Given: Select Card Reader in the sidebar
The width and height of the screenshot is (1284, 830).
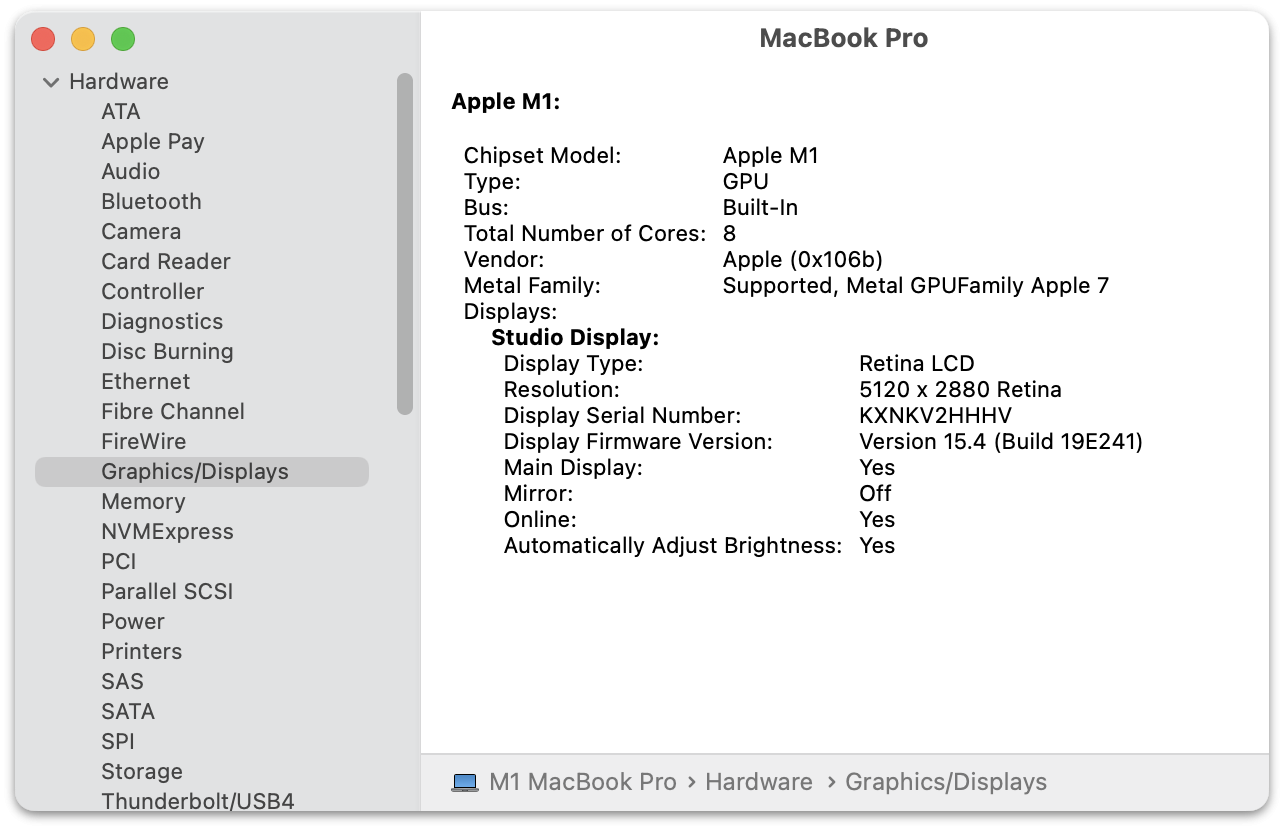Looking at the screenshot, I should tap(165, 261).
